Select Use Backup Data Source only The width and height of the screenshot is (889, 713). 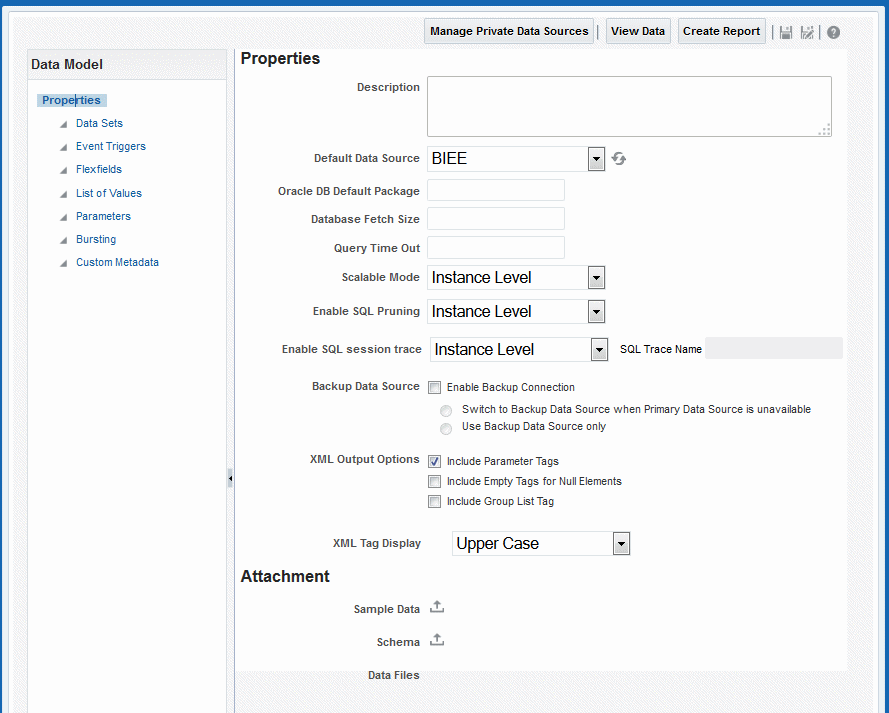(x=446, y=429)
